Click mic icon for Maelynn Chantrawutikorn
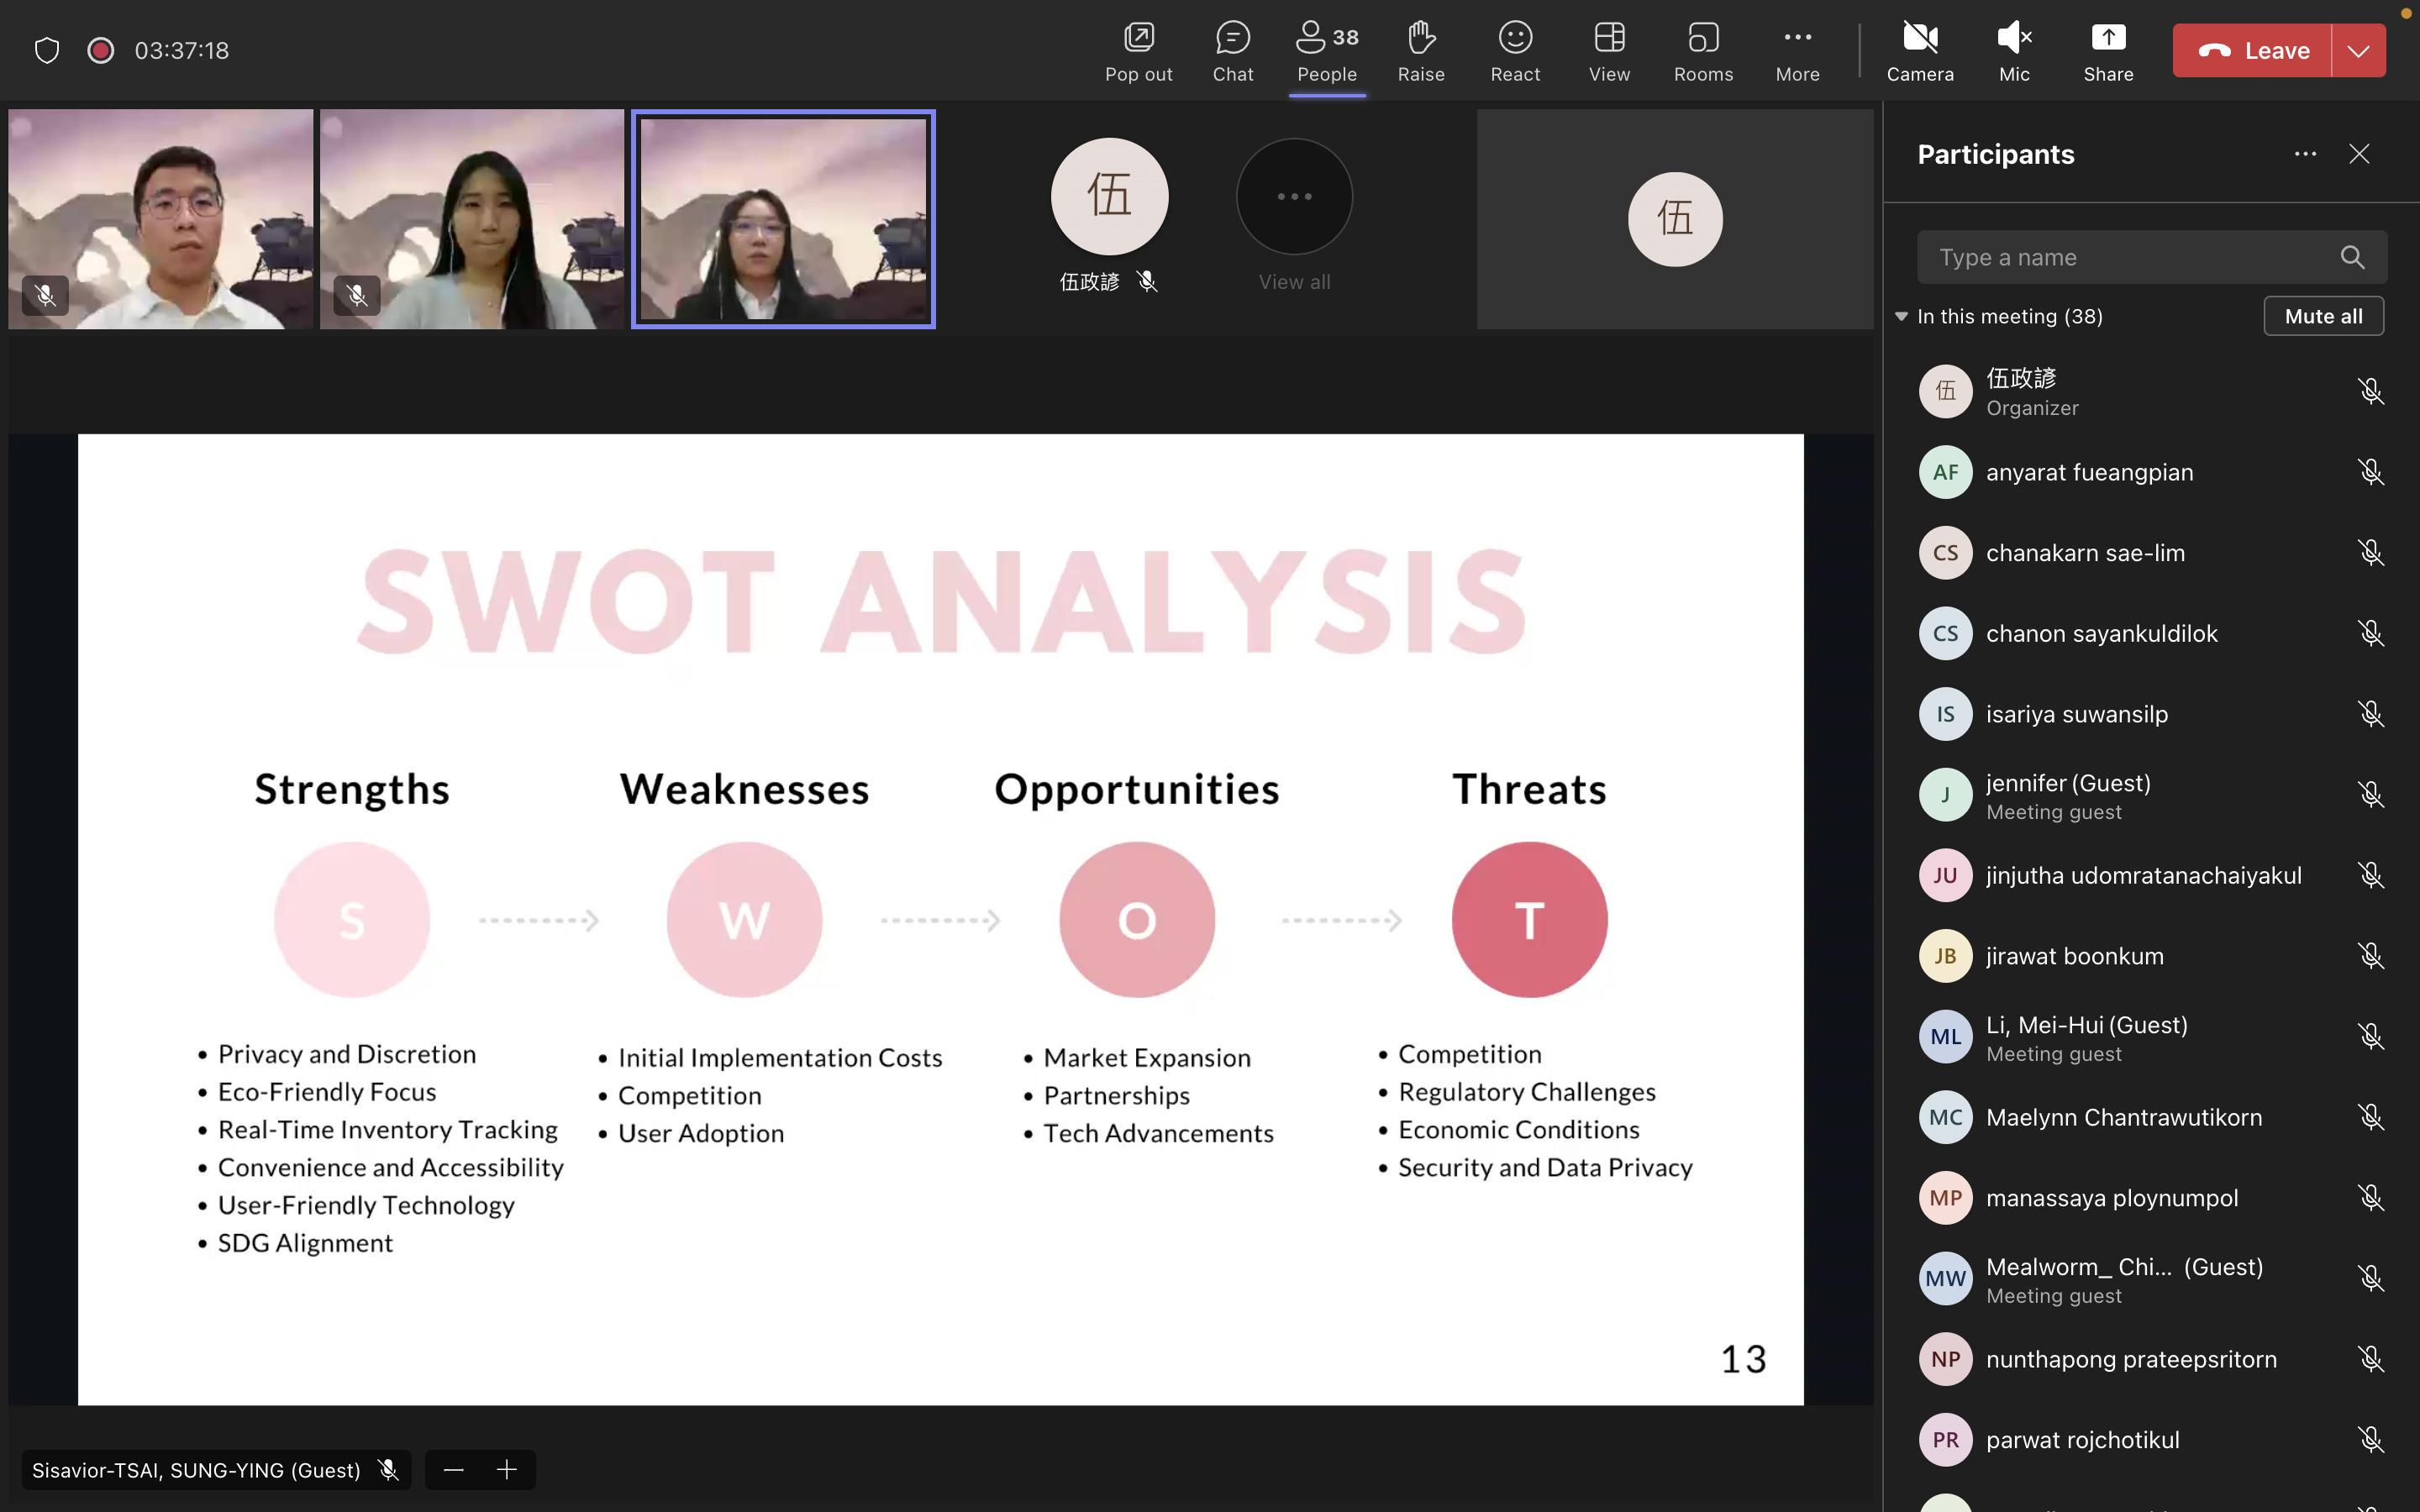The height and width of the screenshot is (1512, 2420). click(2370, 1117)
